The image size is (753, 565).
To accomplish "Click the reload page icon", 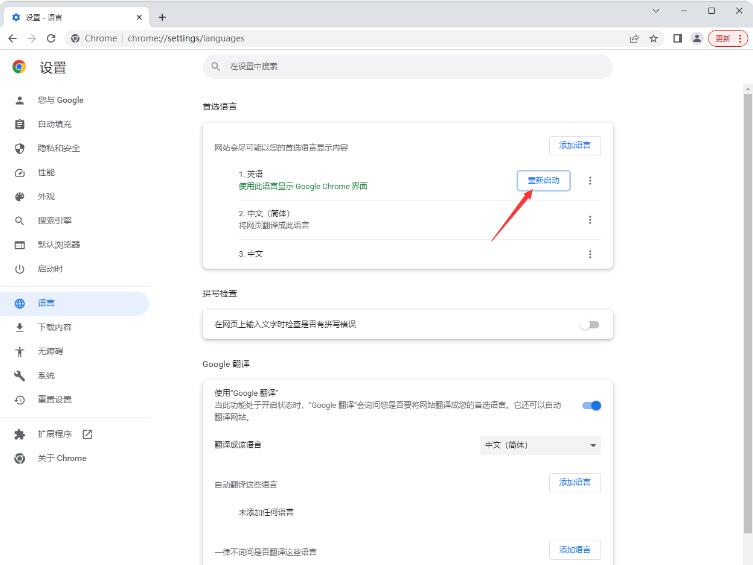I will [51, 38].
